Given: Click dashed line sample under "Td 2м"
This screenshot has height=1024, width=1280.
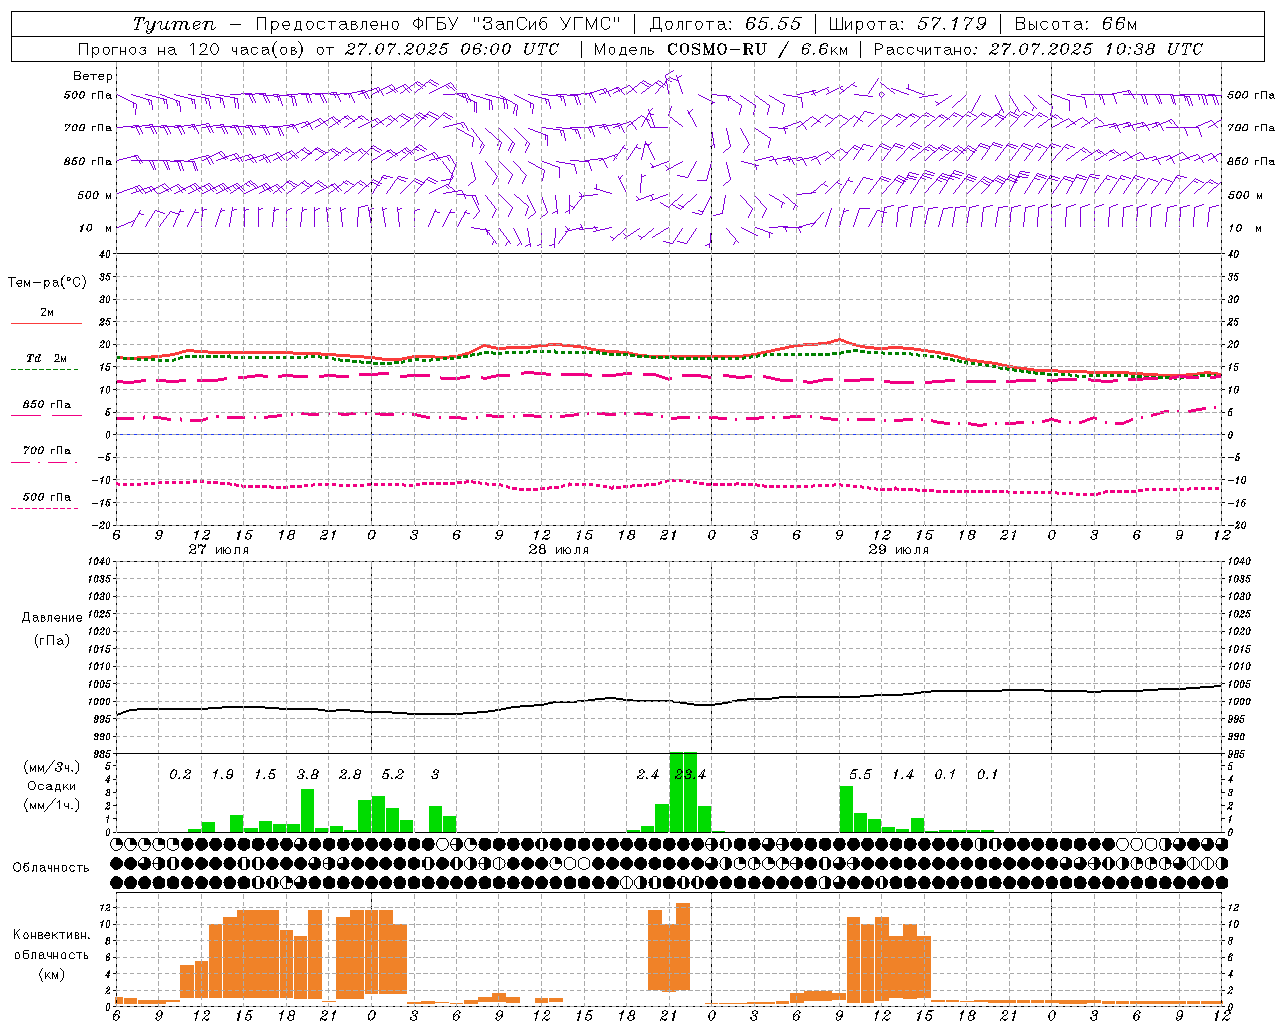Looking at the screenshot, I should 47,370.
